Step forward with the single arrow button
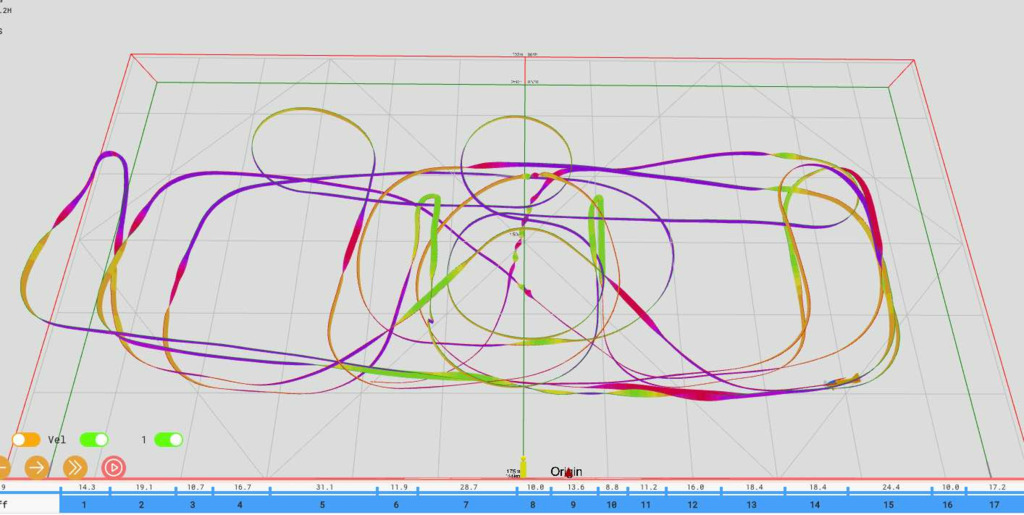Viewport: 1024px width, 515px height. (x=37, y=467)
